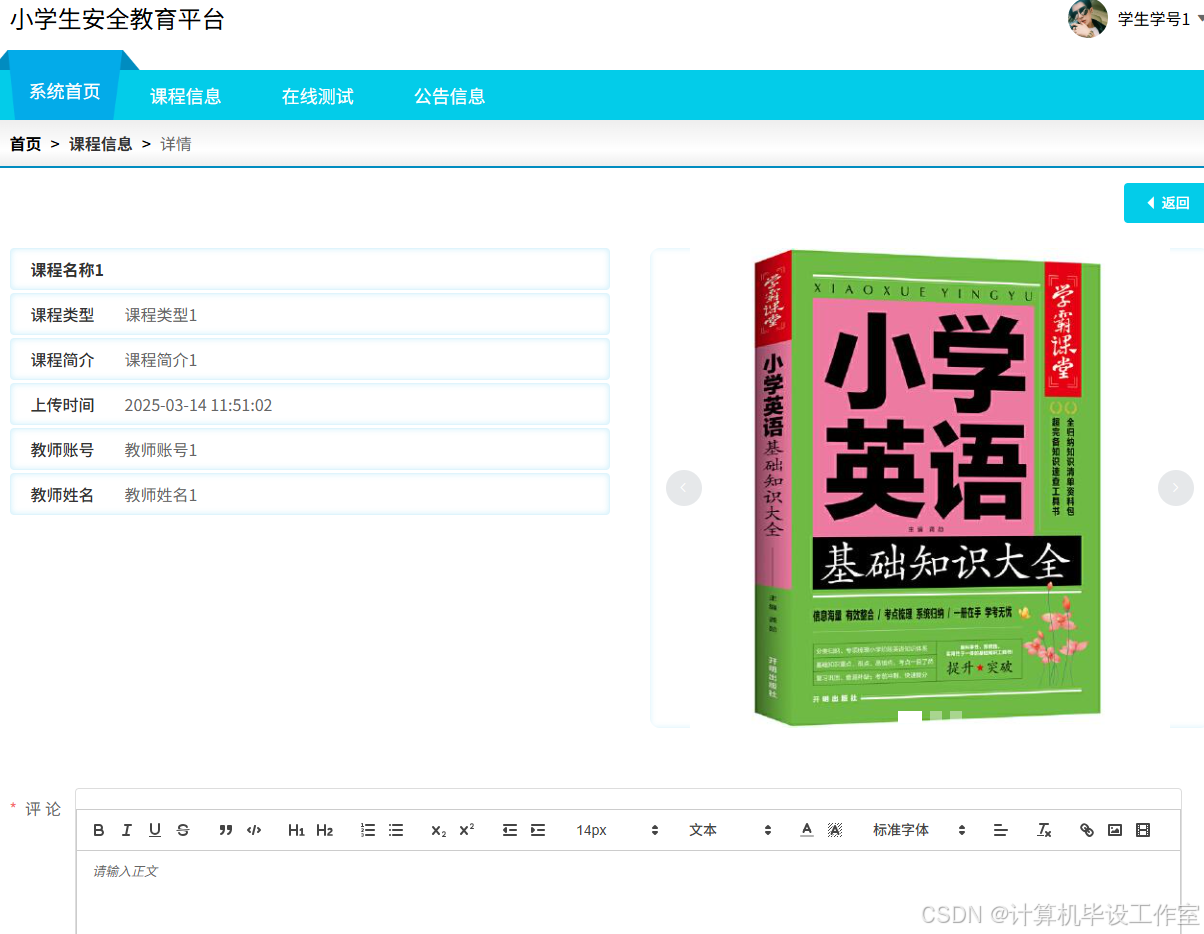Increase indent in the editor
The width and height of the screenshot is (1204, 934).
click(538, 830)
